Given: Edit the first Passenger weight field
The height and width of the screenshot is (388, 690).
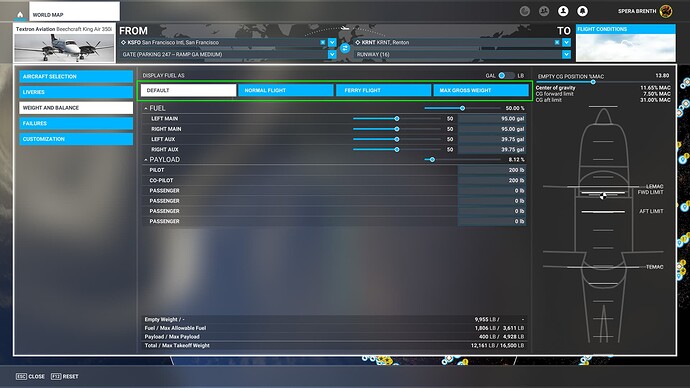Looking at the screenshot, I should click(x=492, y=190).
